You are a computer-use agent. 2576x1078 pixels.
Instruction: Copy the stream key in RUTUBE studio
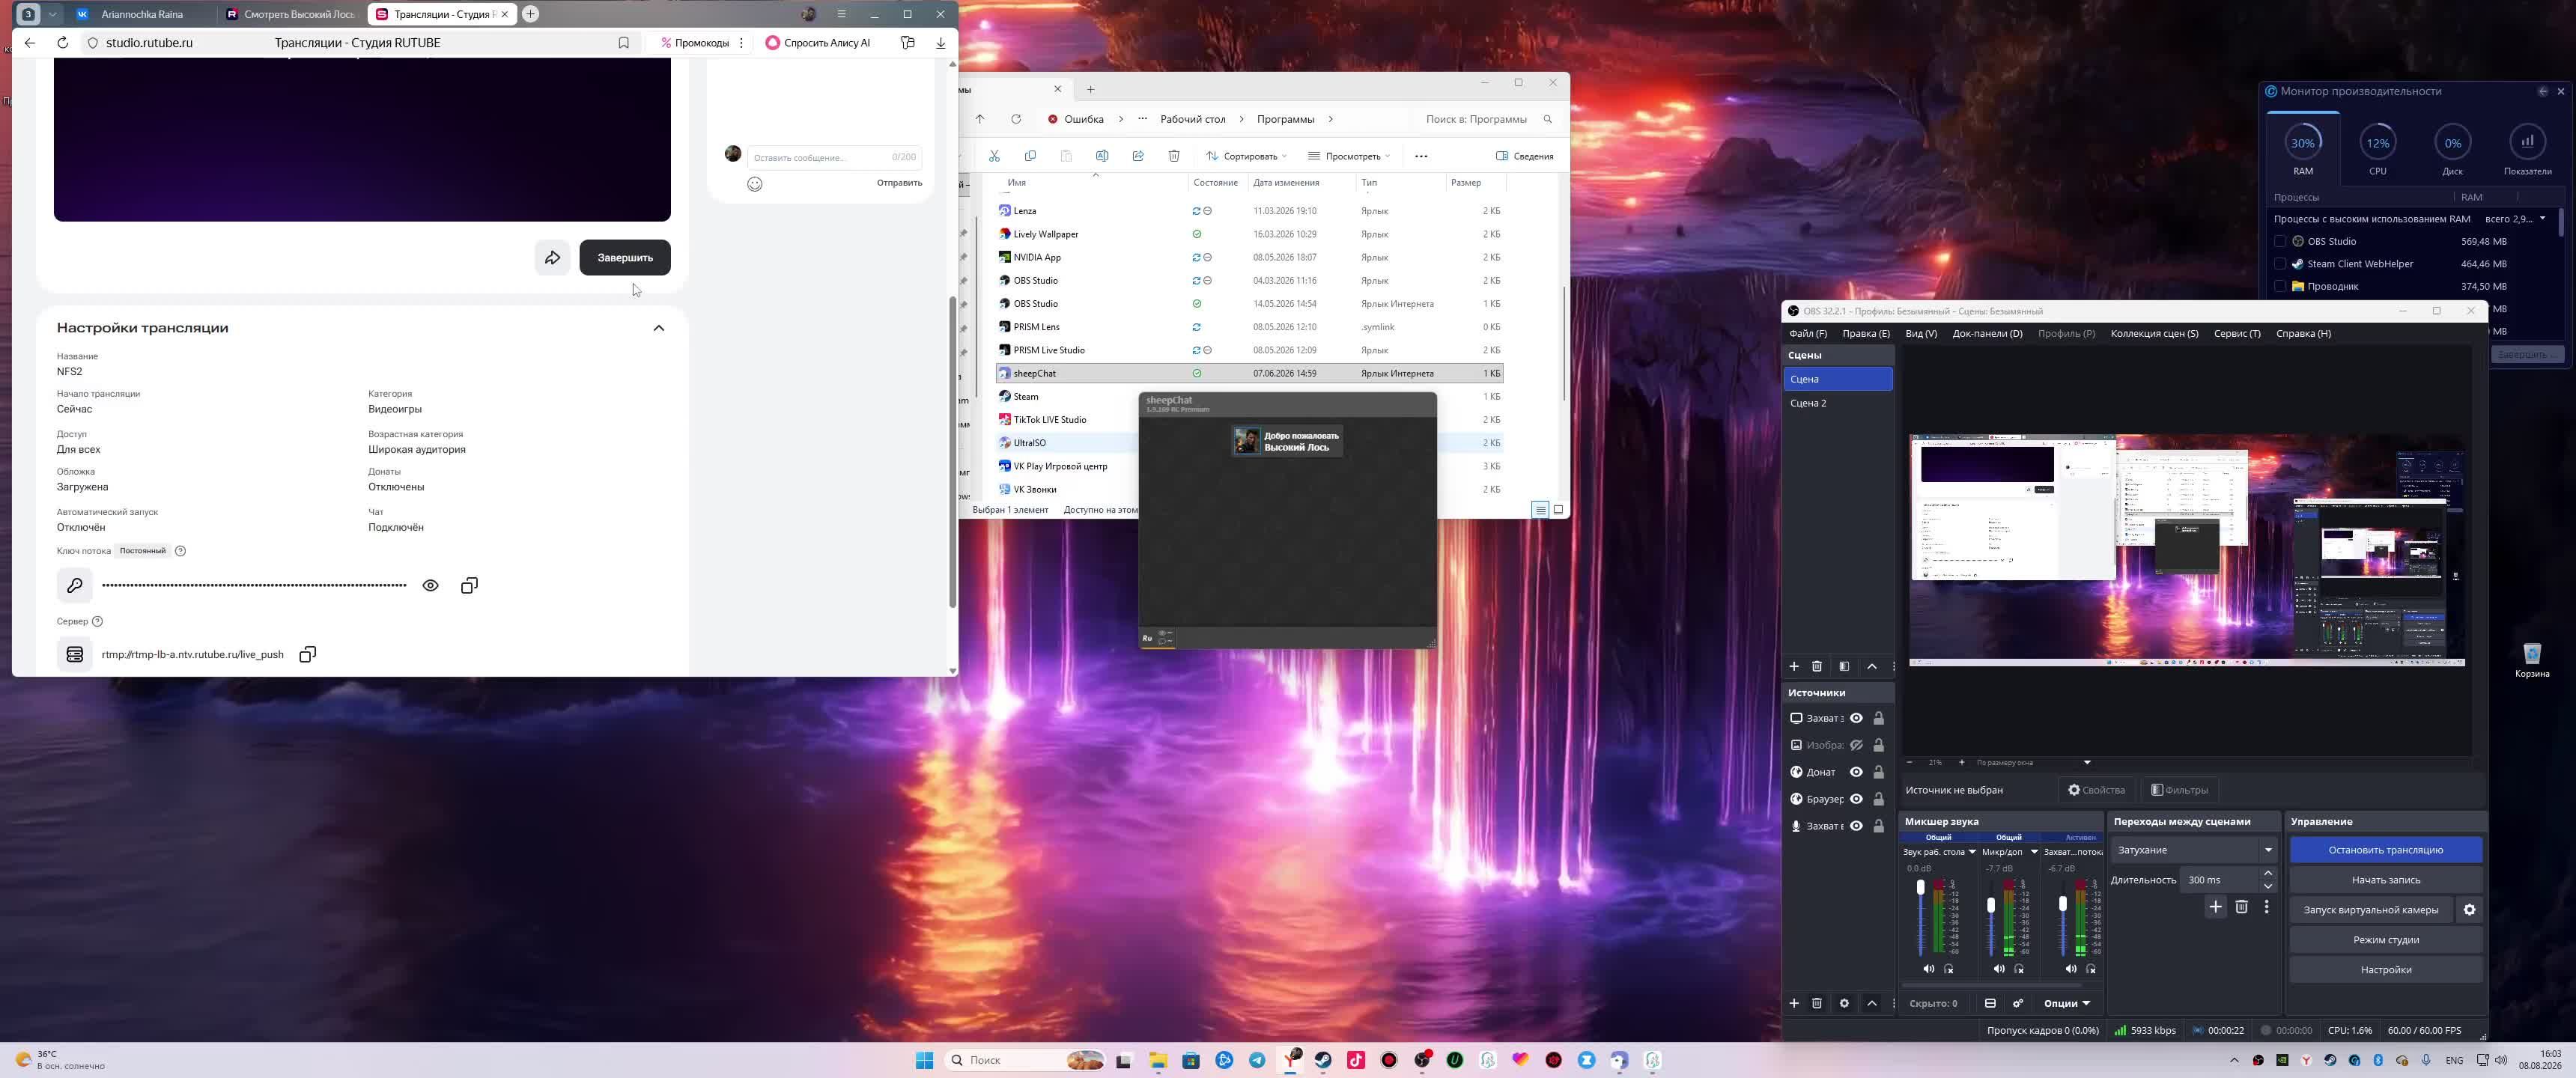pyautogui.click(x=469, y=586)
